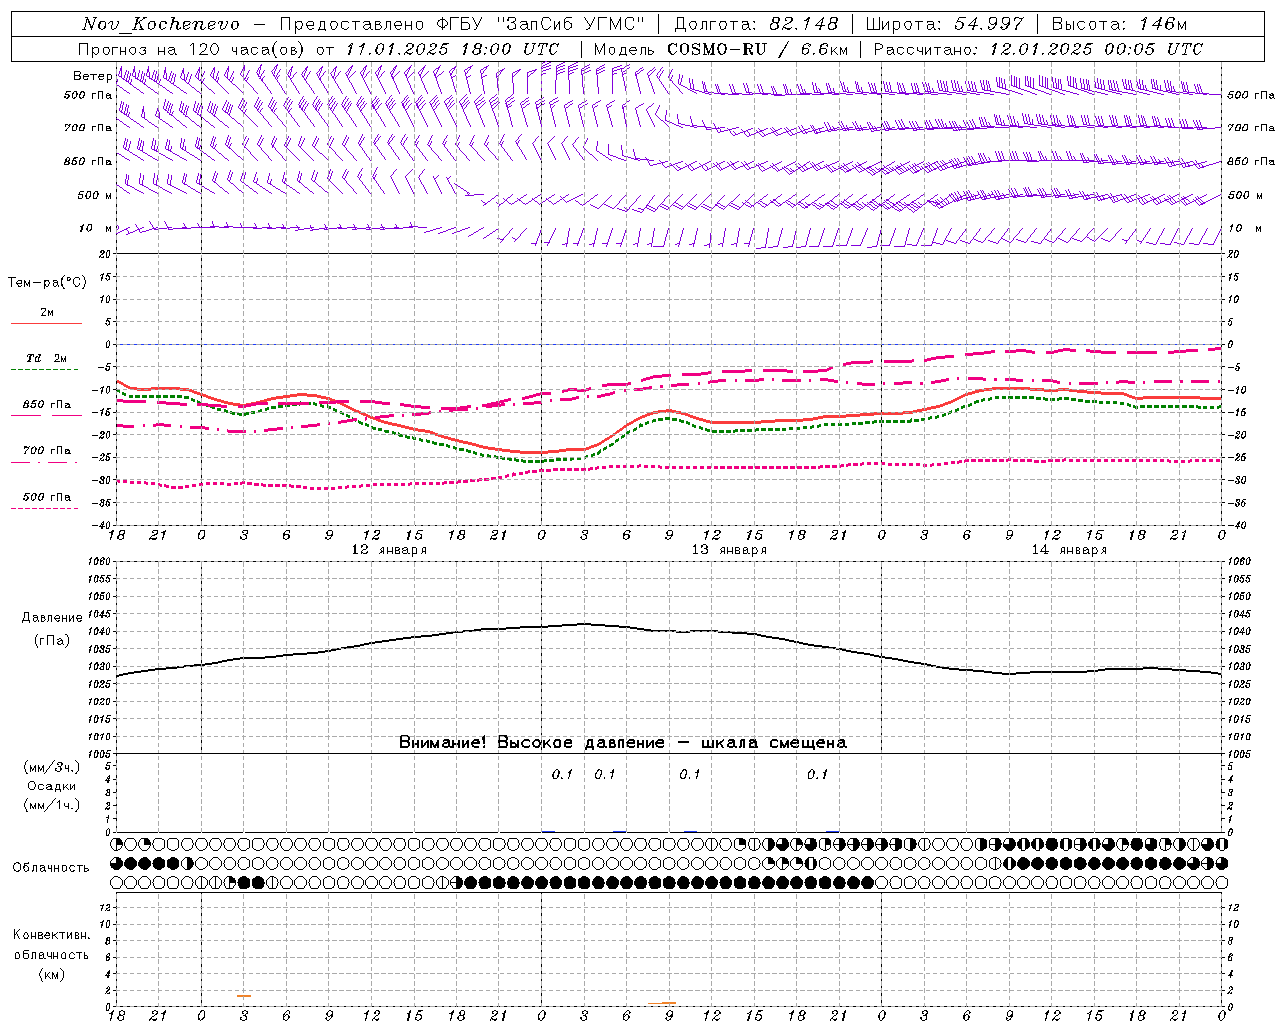Screen dimensions: 1280x1024
Task: Click the left-side 500 м wind level label
Action: [x=95, y=195]
